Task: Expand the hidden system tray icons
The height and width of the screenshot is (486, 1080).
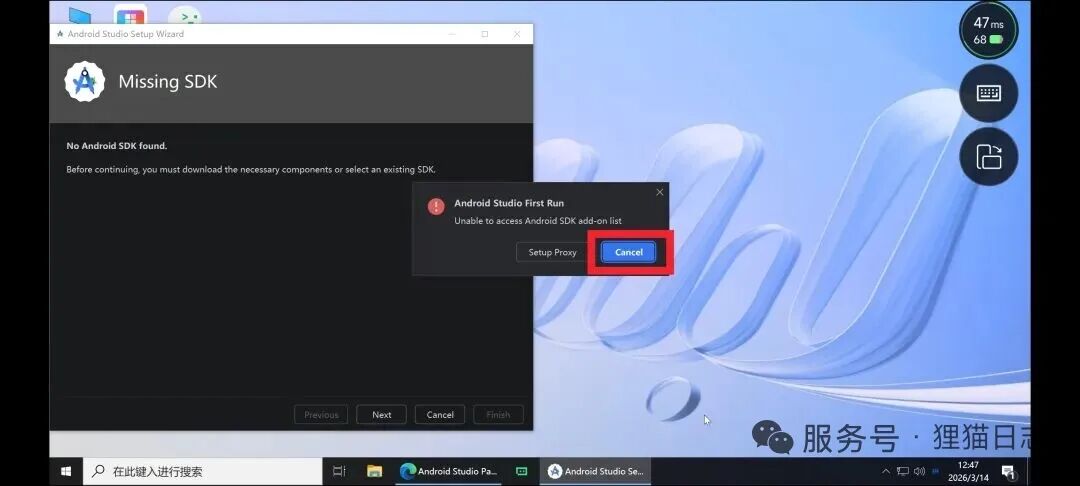Action: pyautogui.click(x=886, y=472)
